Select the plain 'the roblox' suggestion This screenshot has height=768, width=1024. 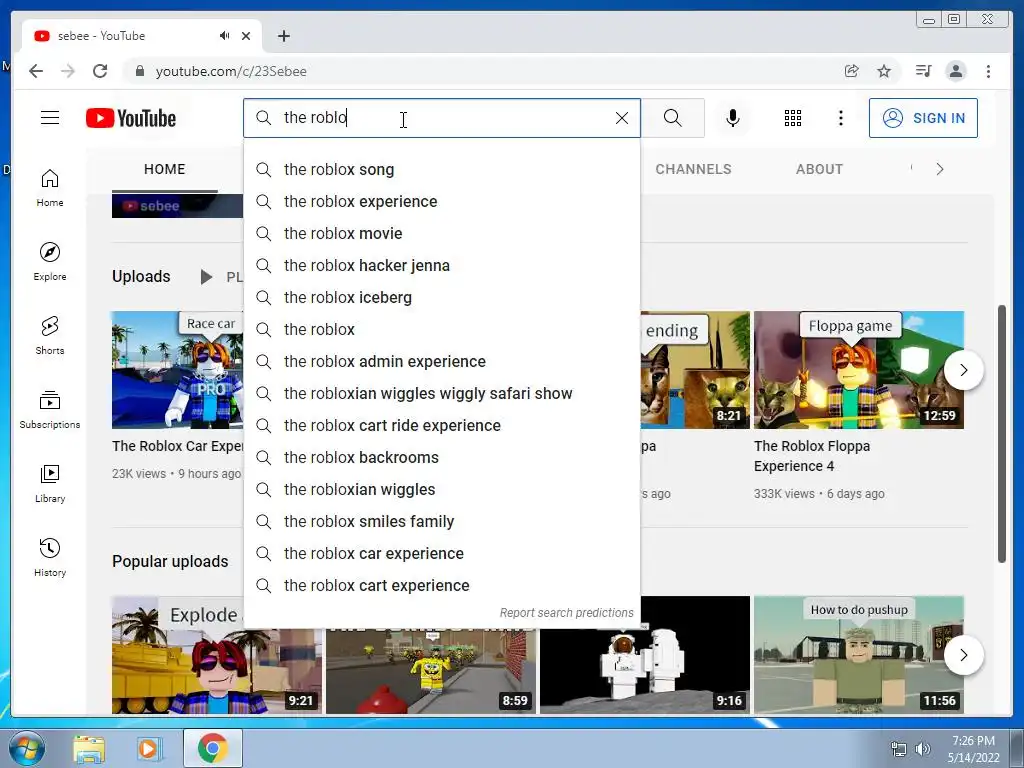pyautogui.click(x=441, y=330)
